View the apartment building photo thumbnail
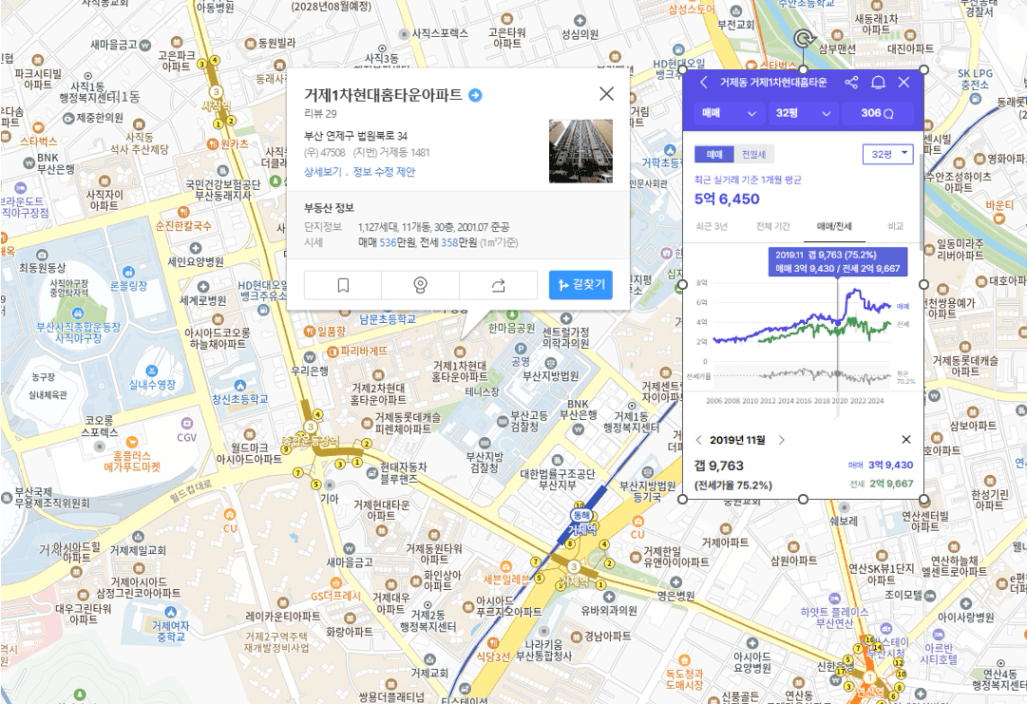 [x=581, y=151]
